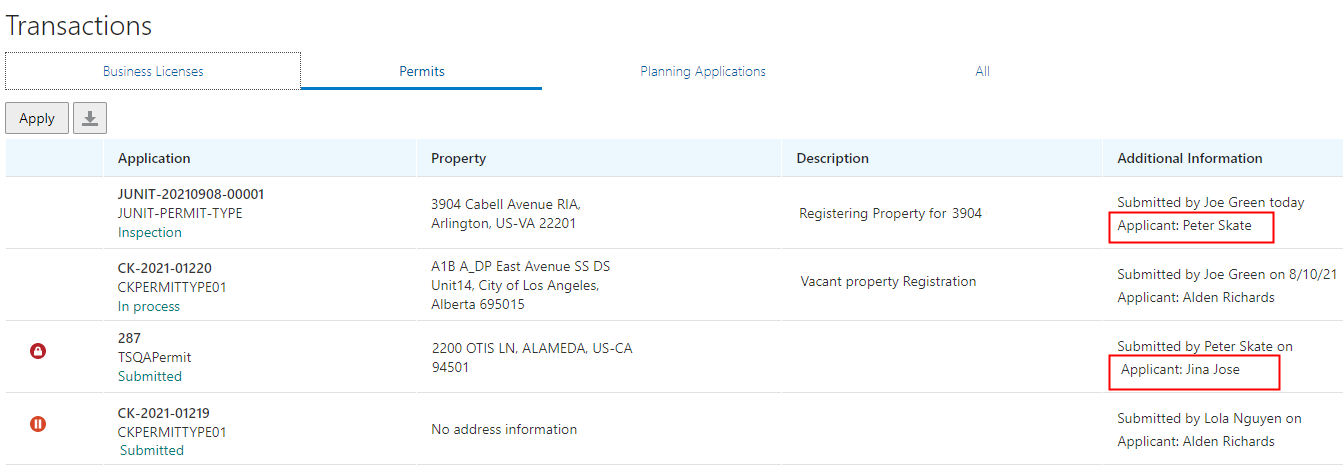Click the In process status link

[149, 306]
